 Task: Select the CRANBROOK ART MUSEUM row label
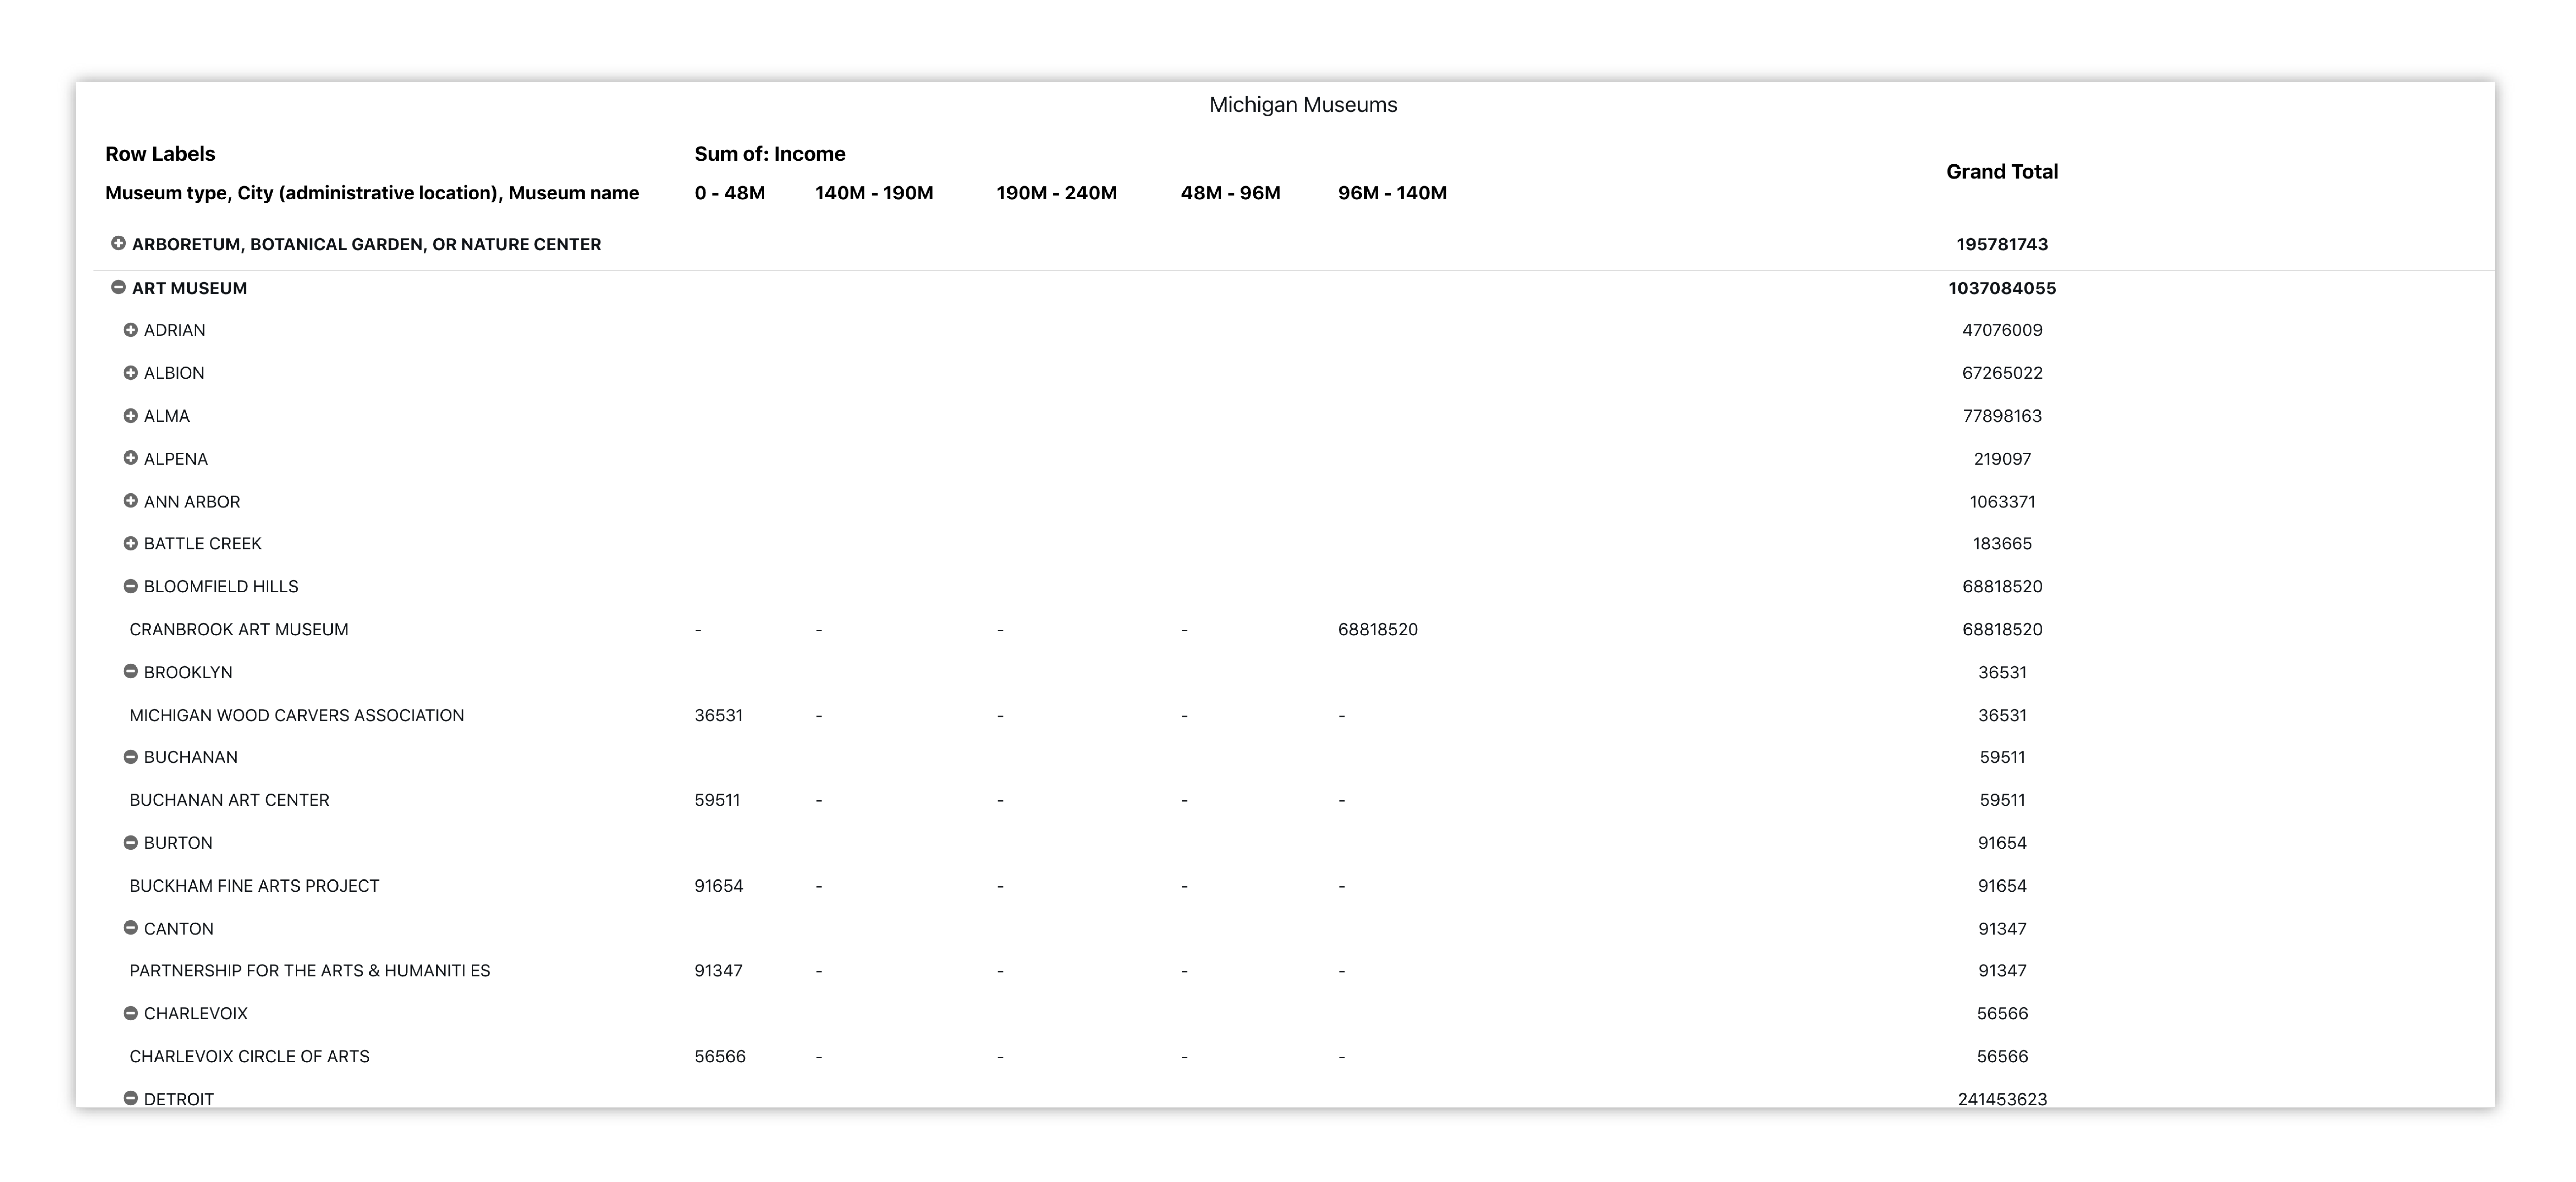239,630
